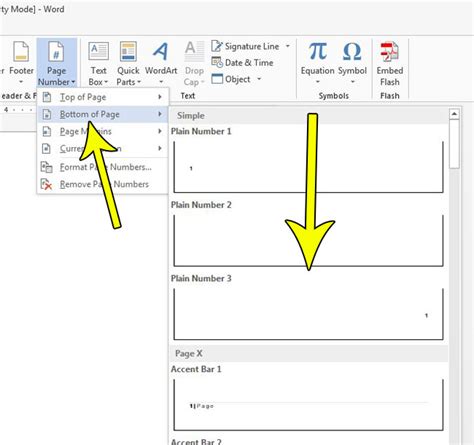Click the Plain Number 2 label
The width and height of the screenshot is (474, 445).
click(x=201, y=205)
